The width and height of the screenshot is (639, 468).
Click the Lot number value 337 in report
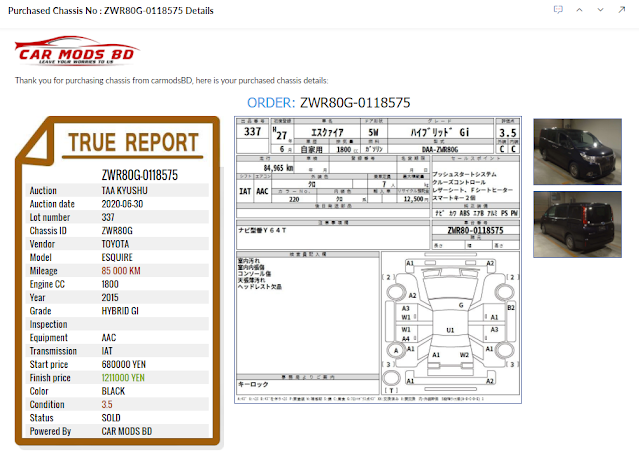tap(108, 217)
